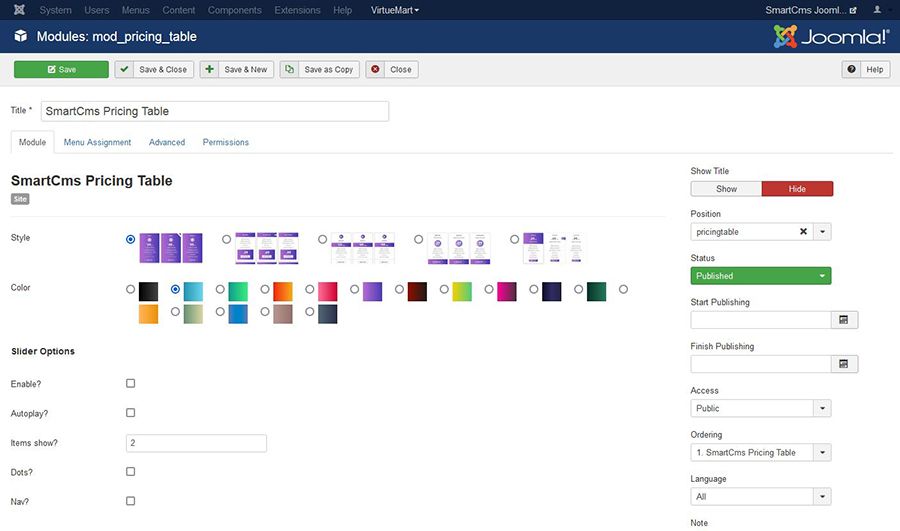Open the Content menu

coord(179,10)
